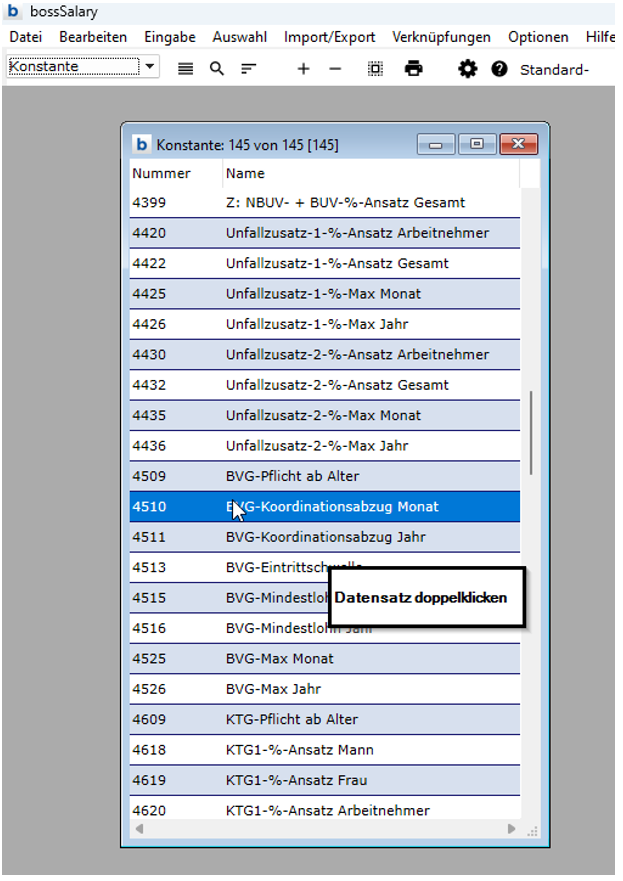
Task: Click the minus icon to delete record
Action: click(335, 69)
